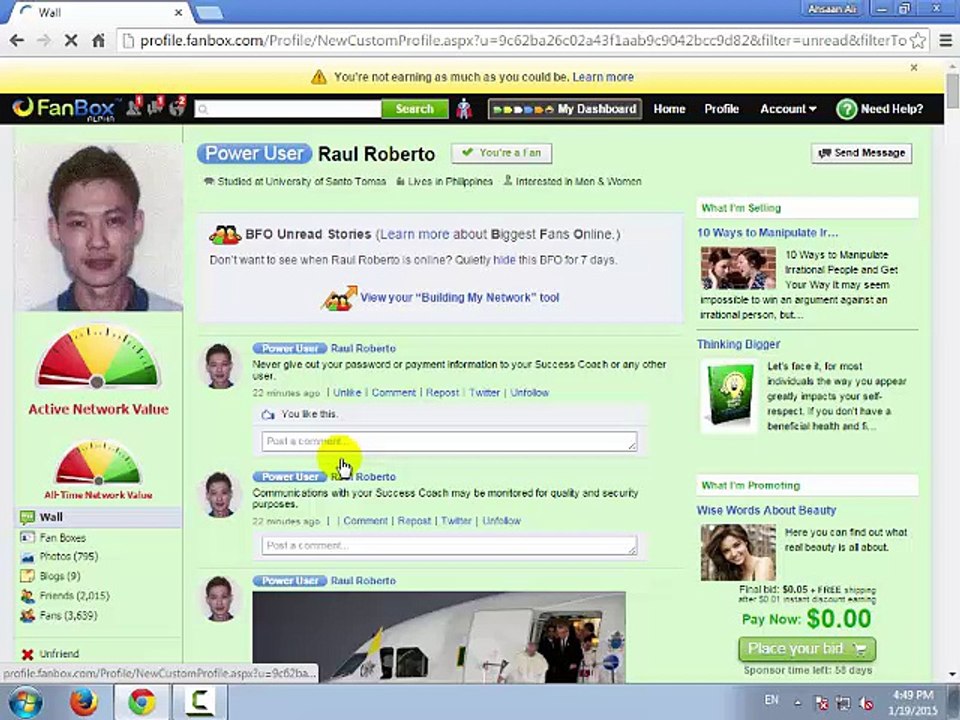The width and height of the screenshot is (960, 720).
Task: Click the superhero figure icon beside Search
Action: pos(464,109)
